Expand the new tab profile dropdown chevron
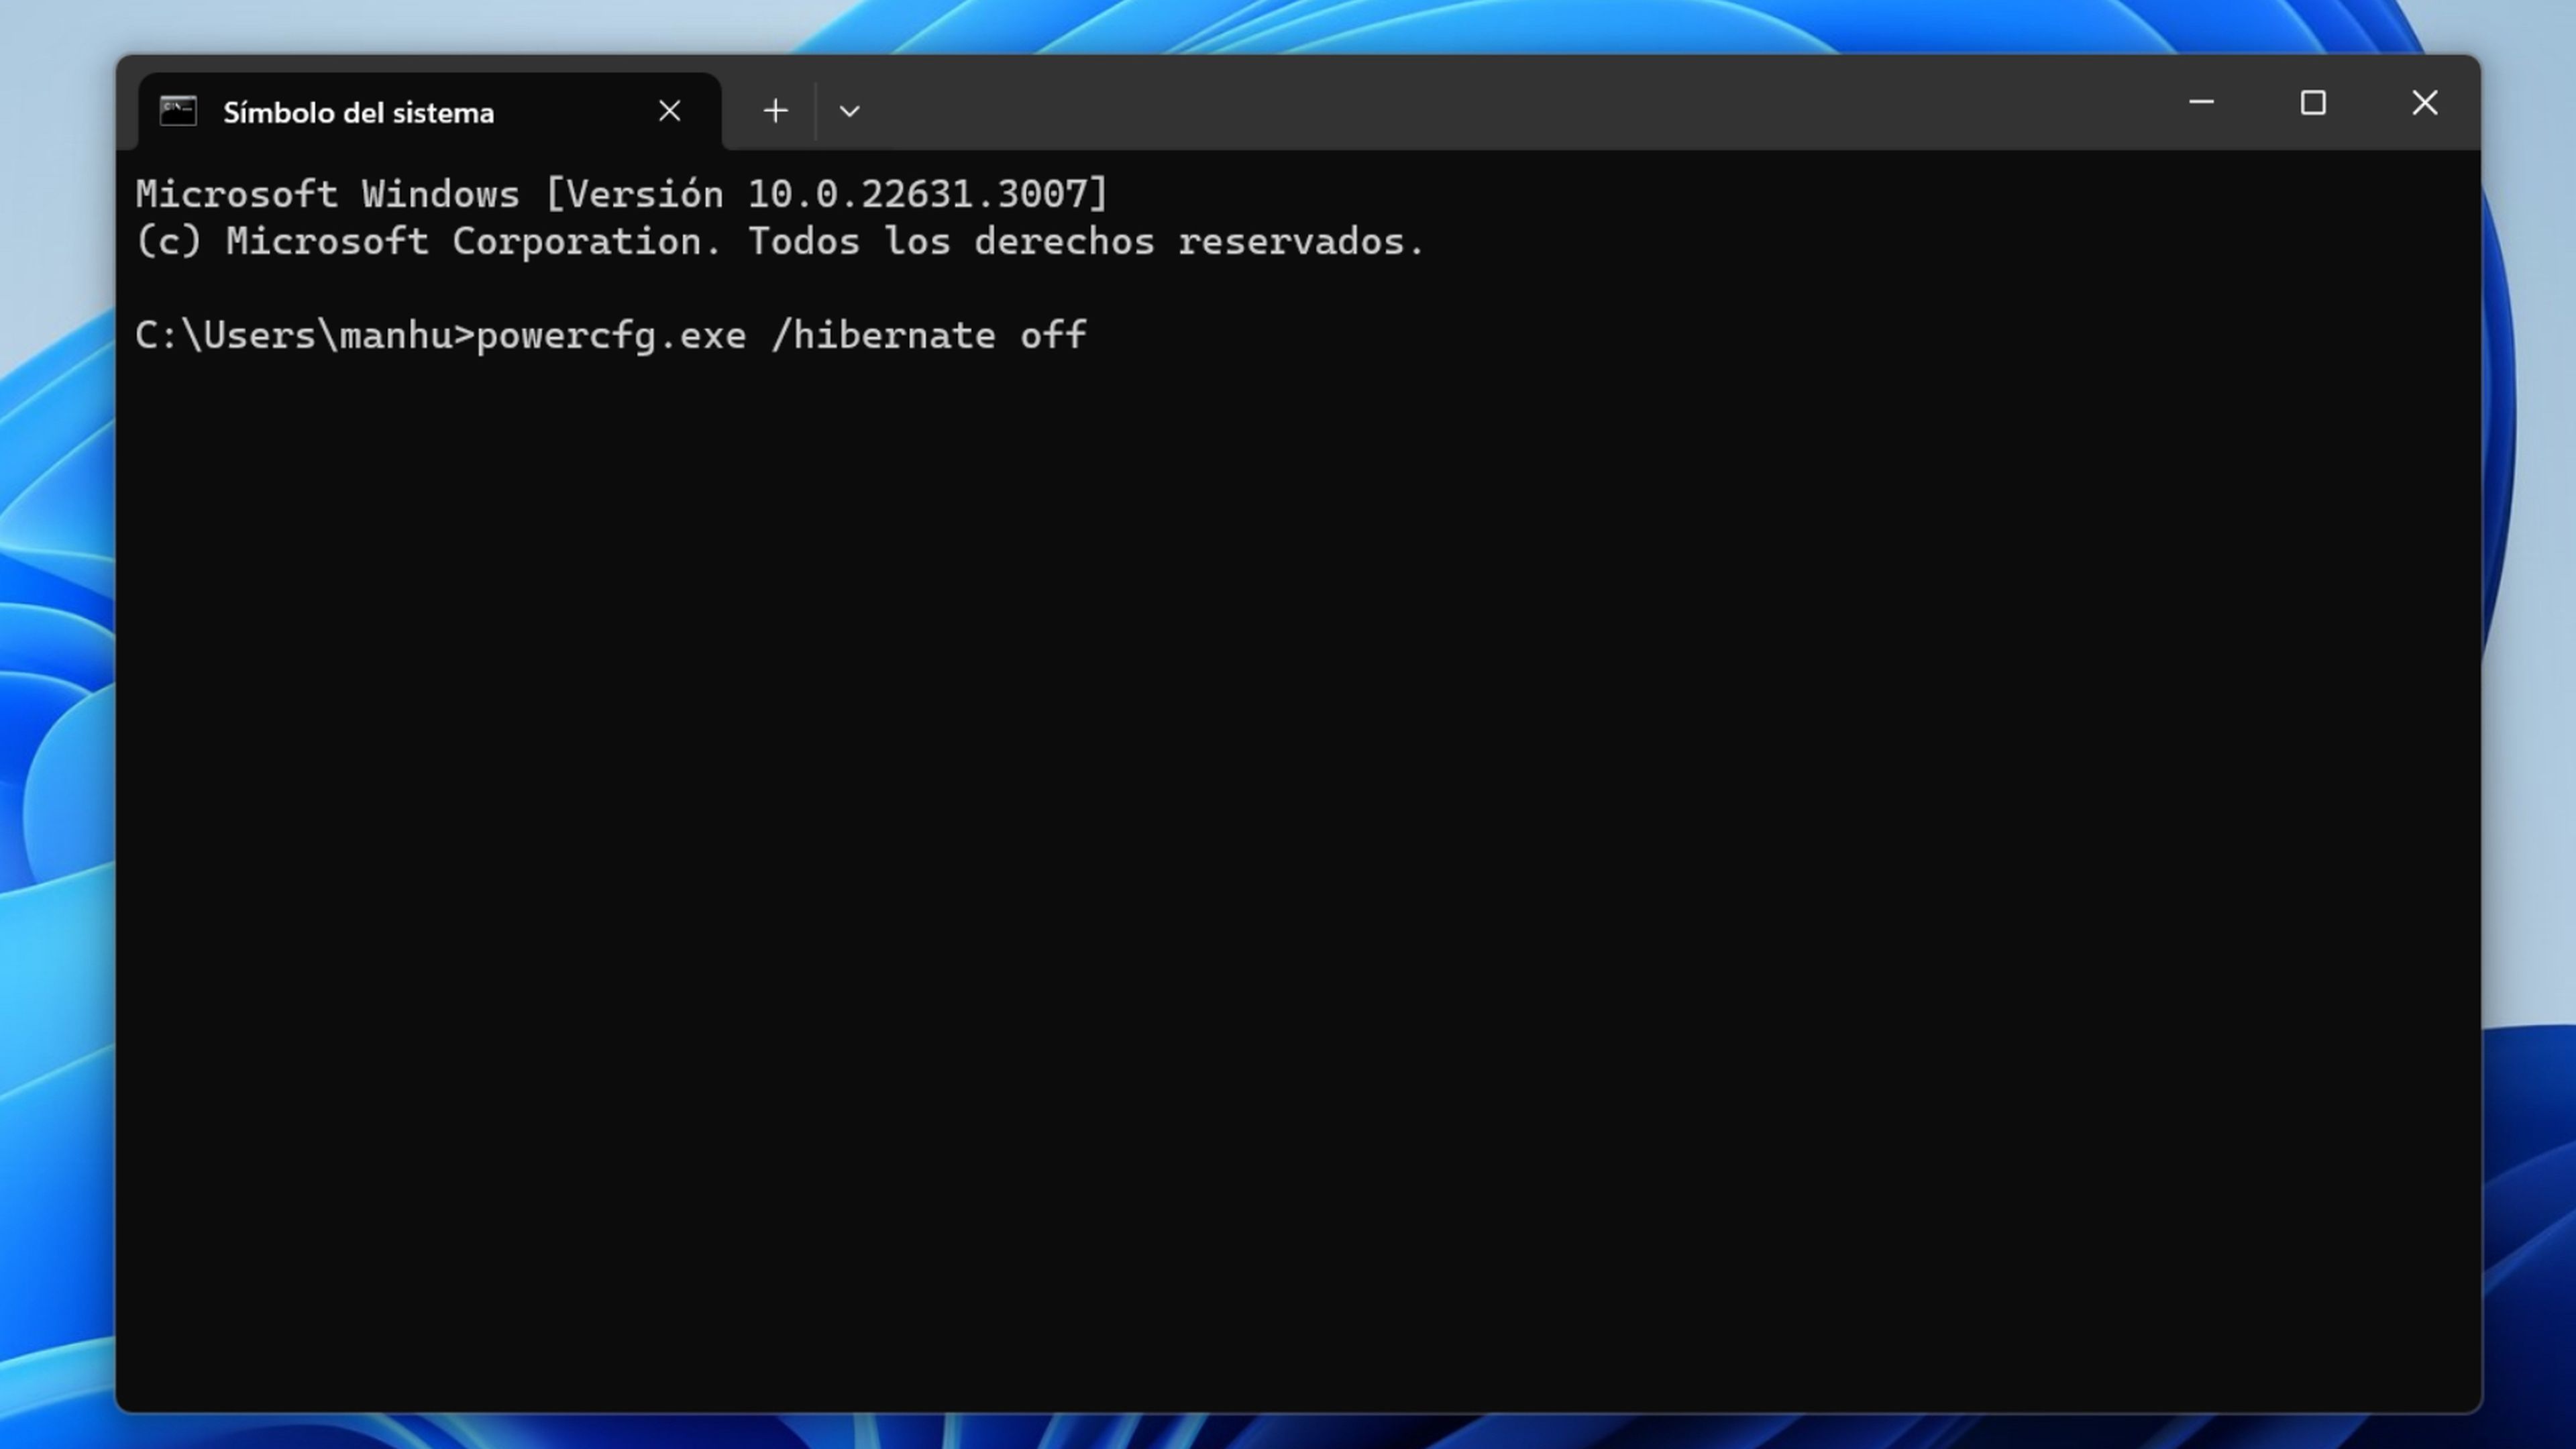This screenshot has height=1449, width=2576. tap(850, 111)
